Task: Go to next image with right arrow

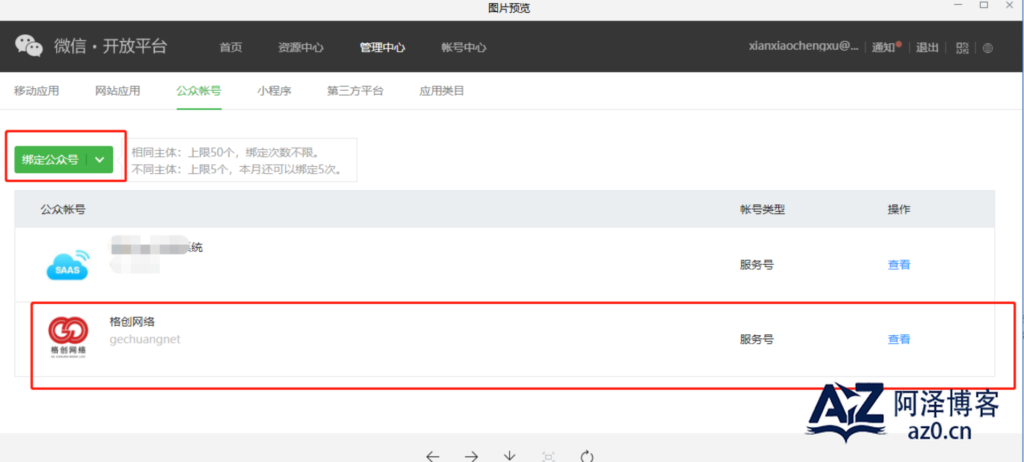Action: pyautogui.click(x=471, y=455)
